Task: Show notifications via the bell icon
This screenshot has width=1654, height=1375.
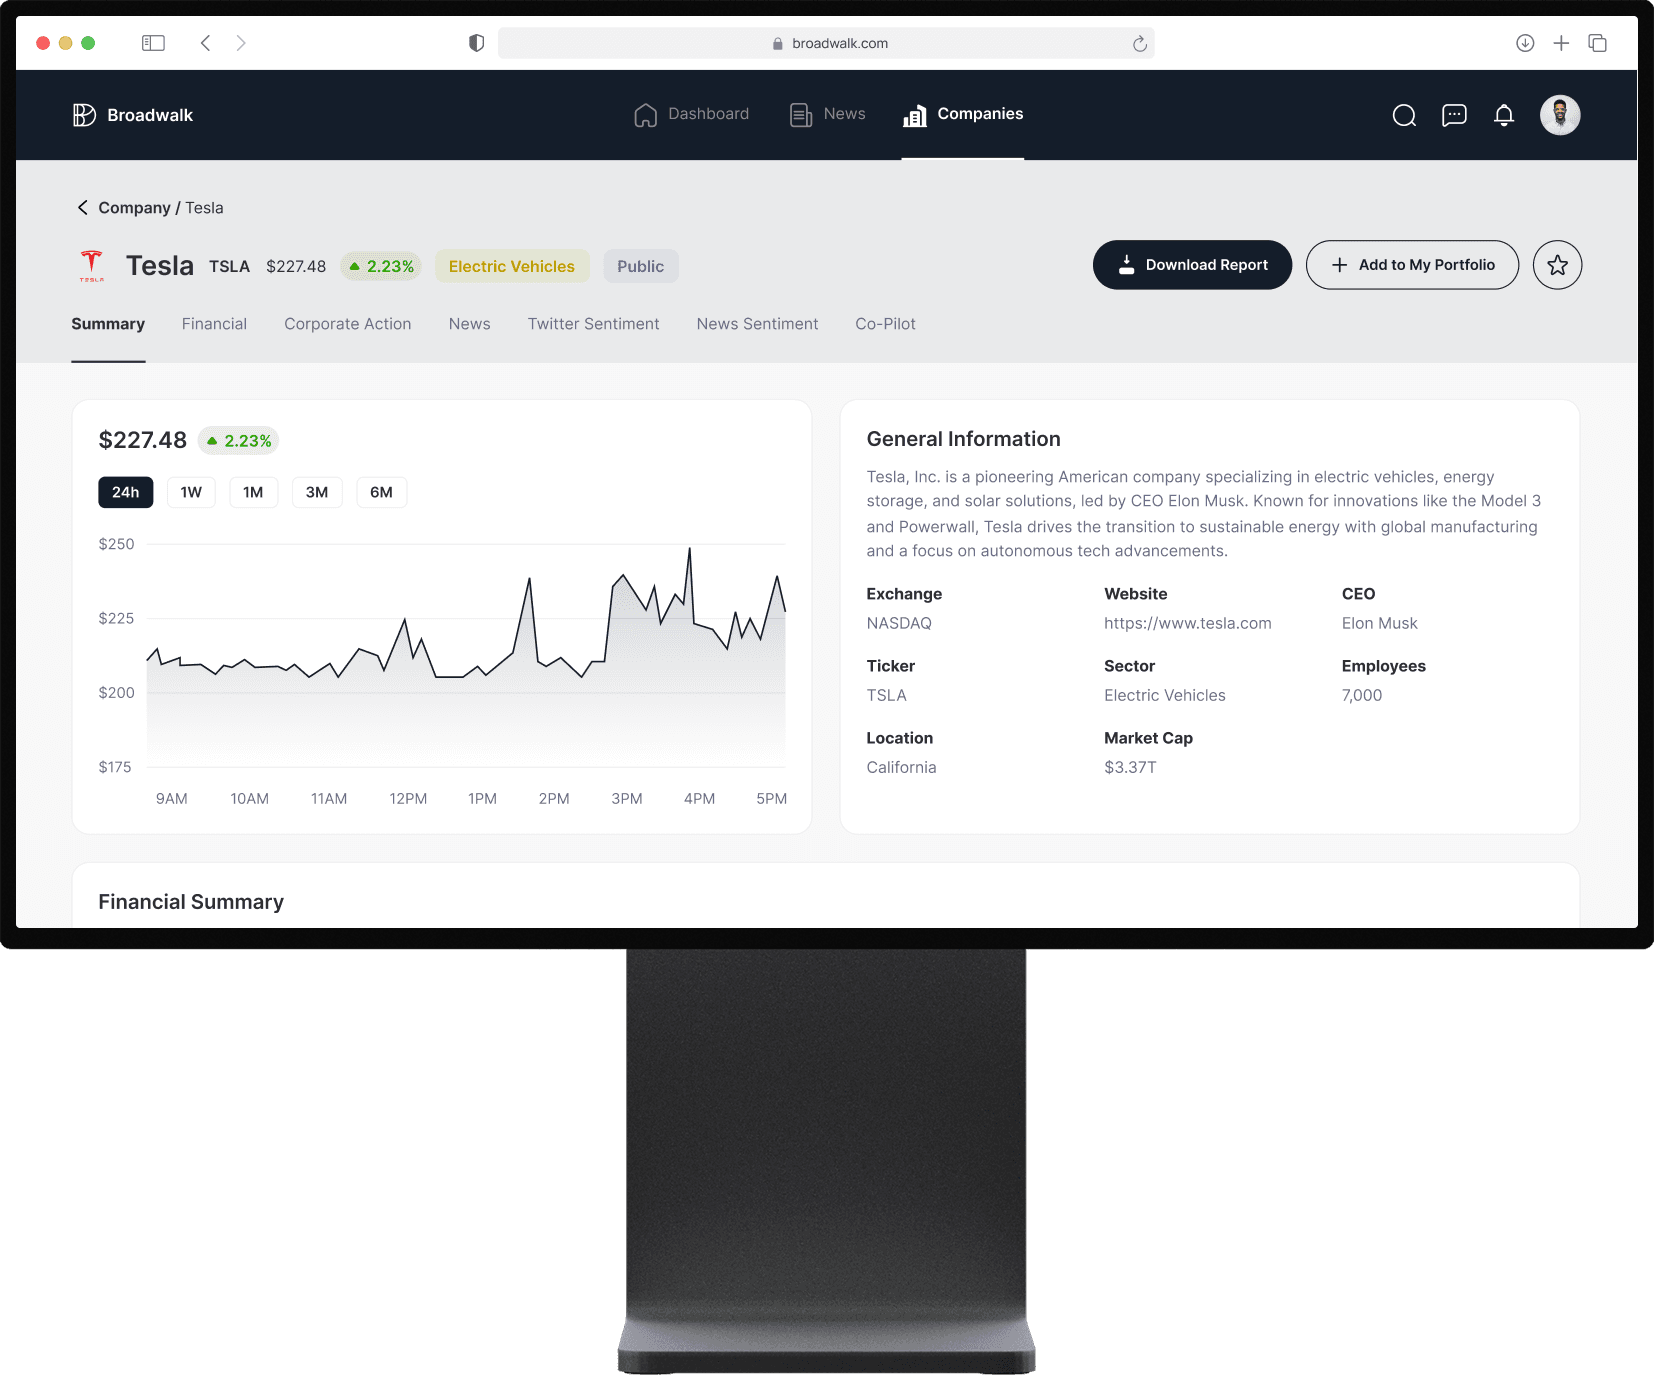Action: [x=1504, y=115]
